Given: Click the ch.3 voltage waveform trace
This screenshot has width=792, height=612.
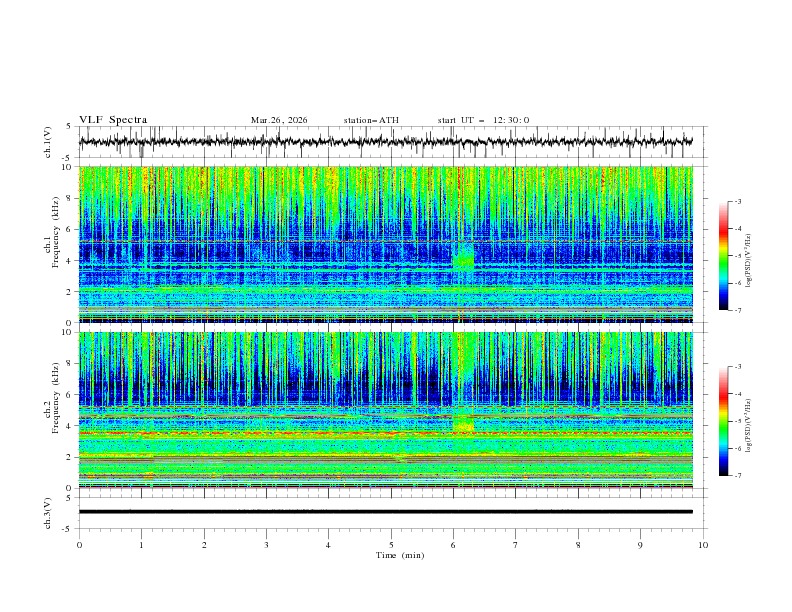Looking at the screenshot, I should pyautogui.click(x=385, y=512).
